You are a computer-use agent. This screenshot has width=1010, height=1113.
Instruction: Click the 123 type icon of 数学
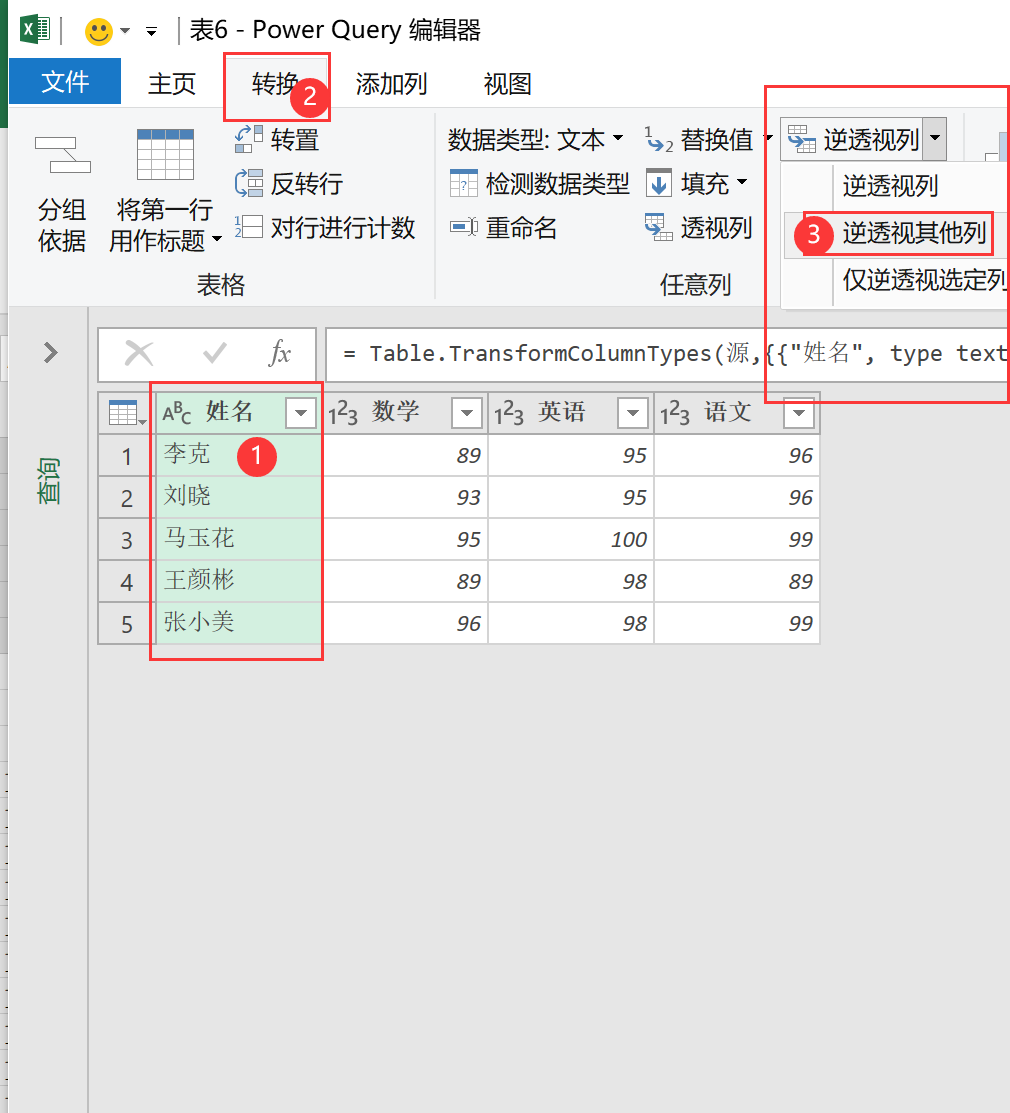click(x=343, y=412)
